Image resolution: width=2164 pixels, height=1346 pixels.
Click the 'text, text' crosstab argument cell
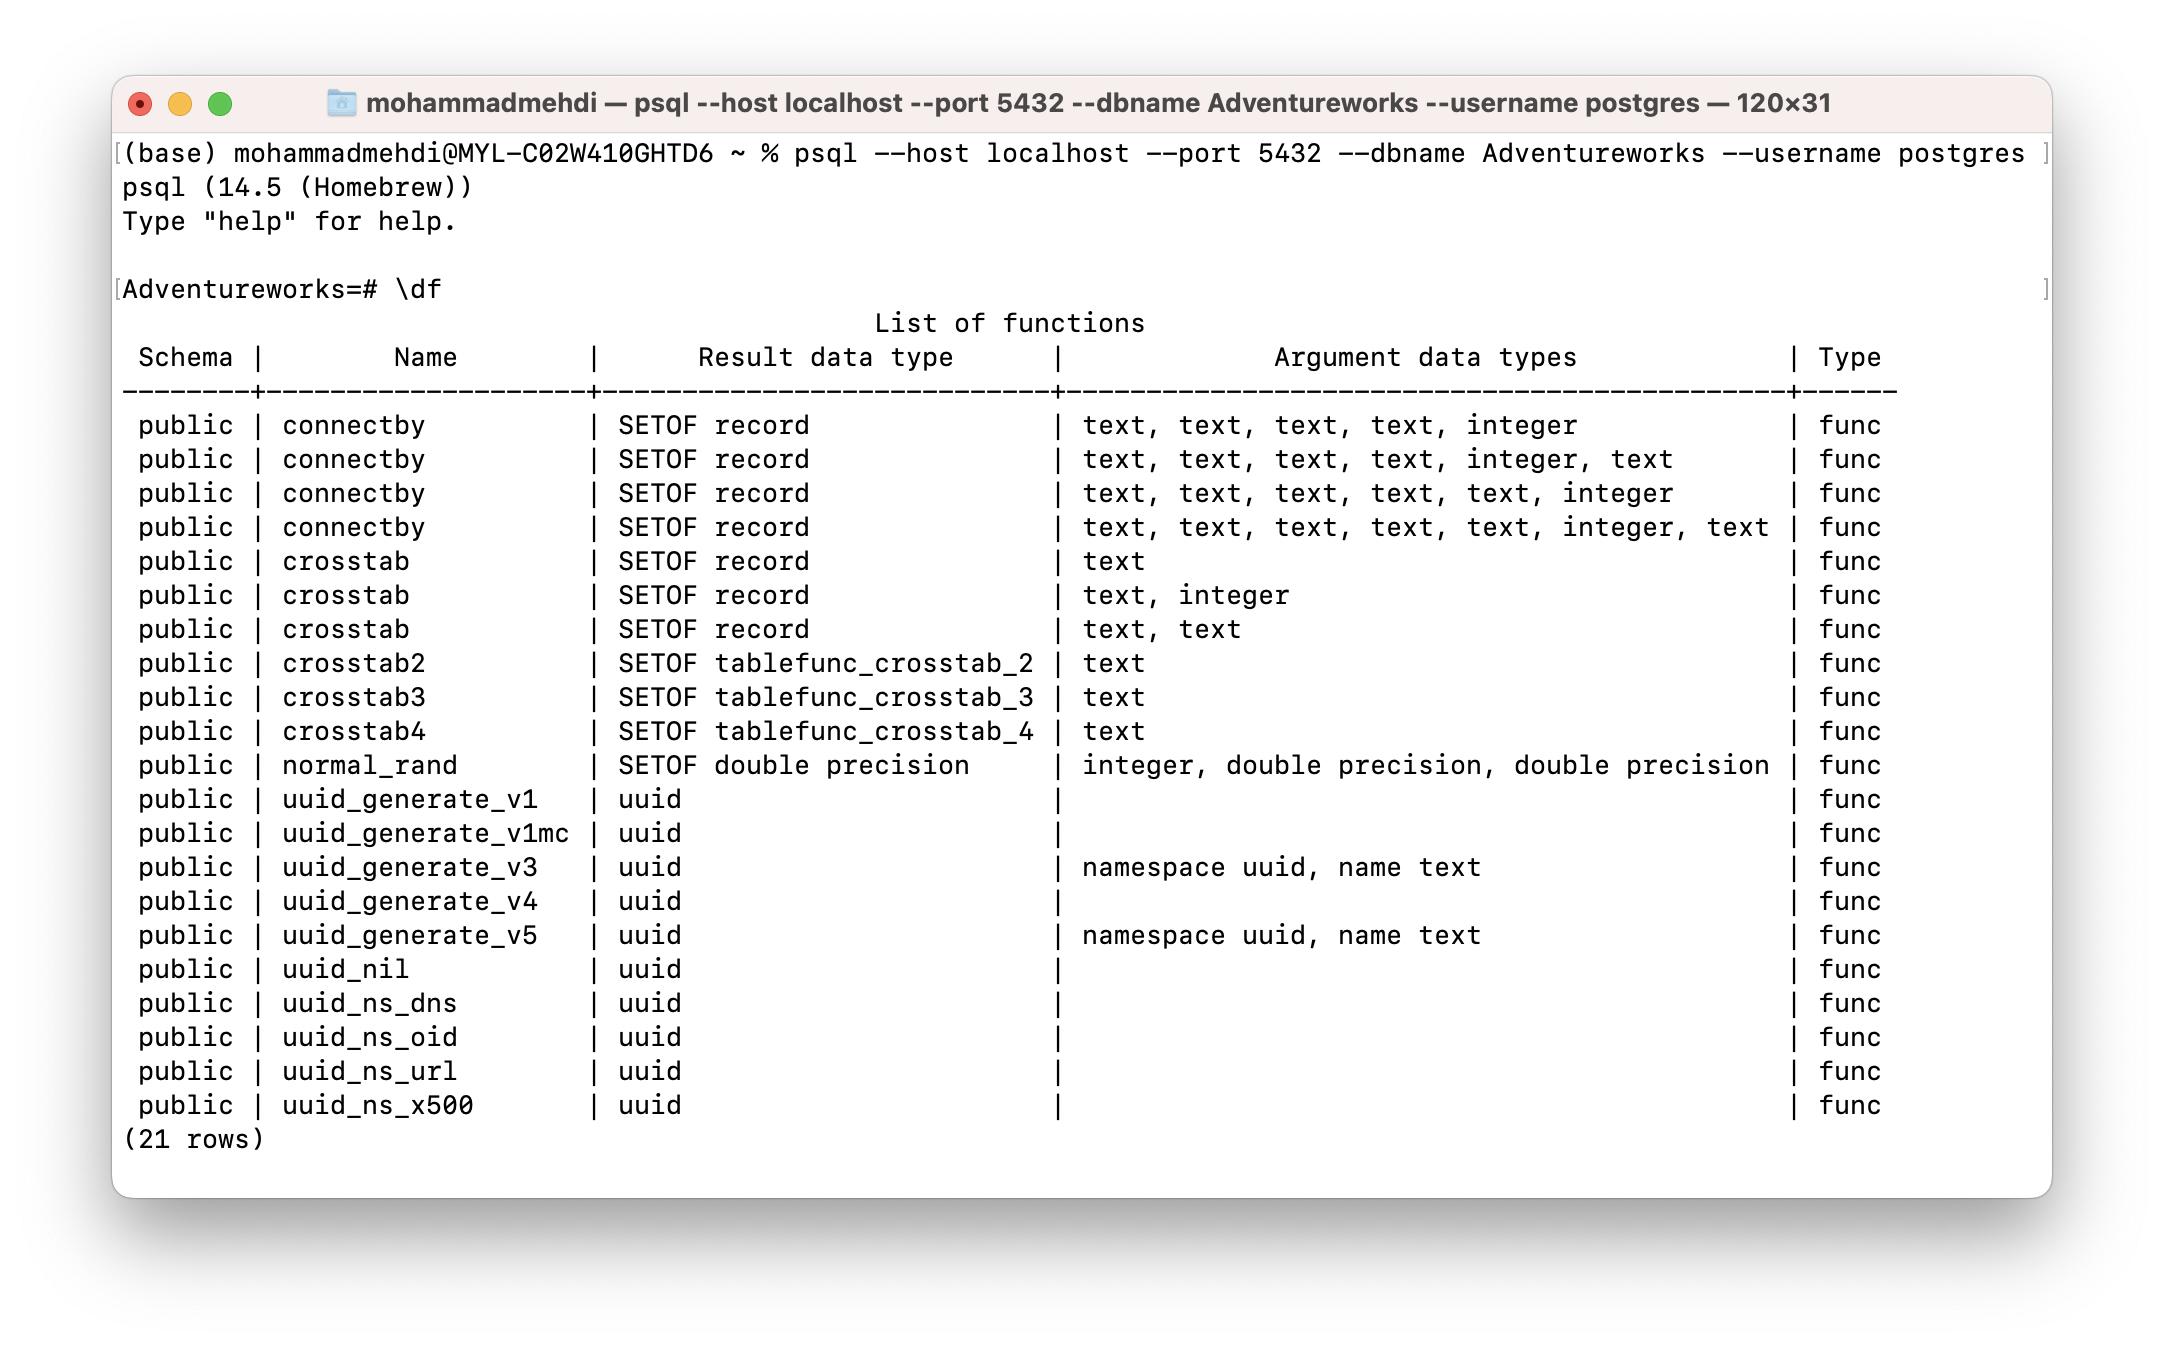point(1162,630)
